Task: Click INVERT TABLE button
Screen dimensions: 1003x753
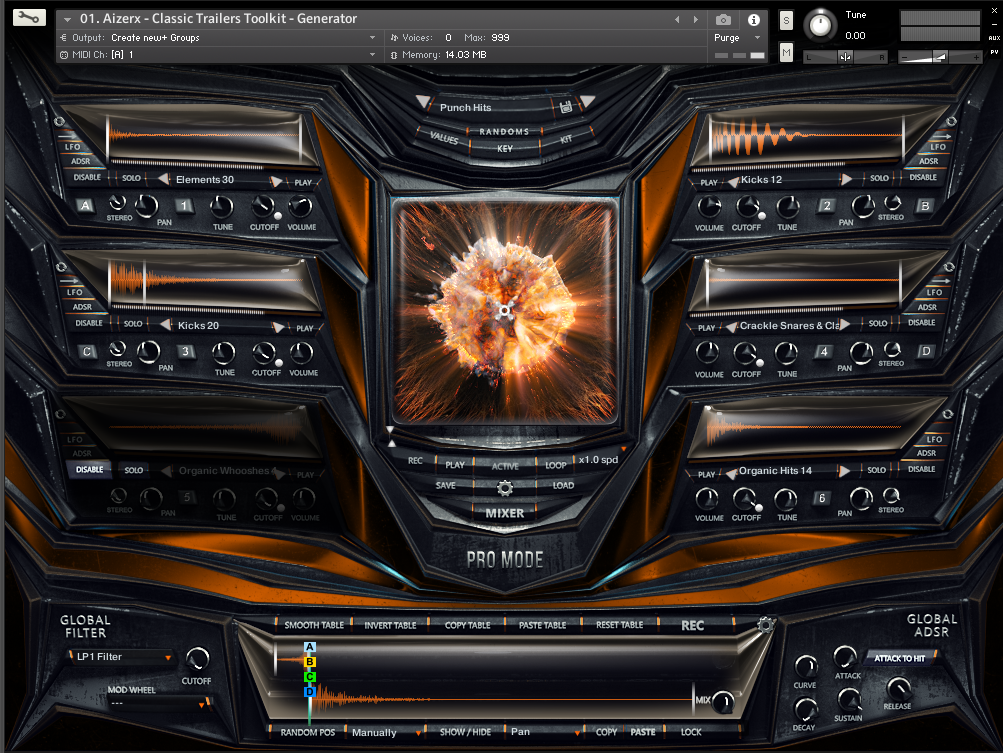Action: 390,625
